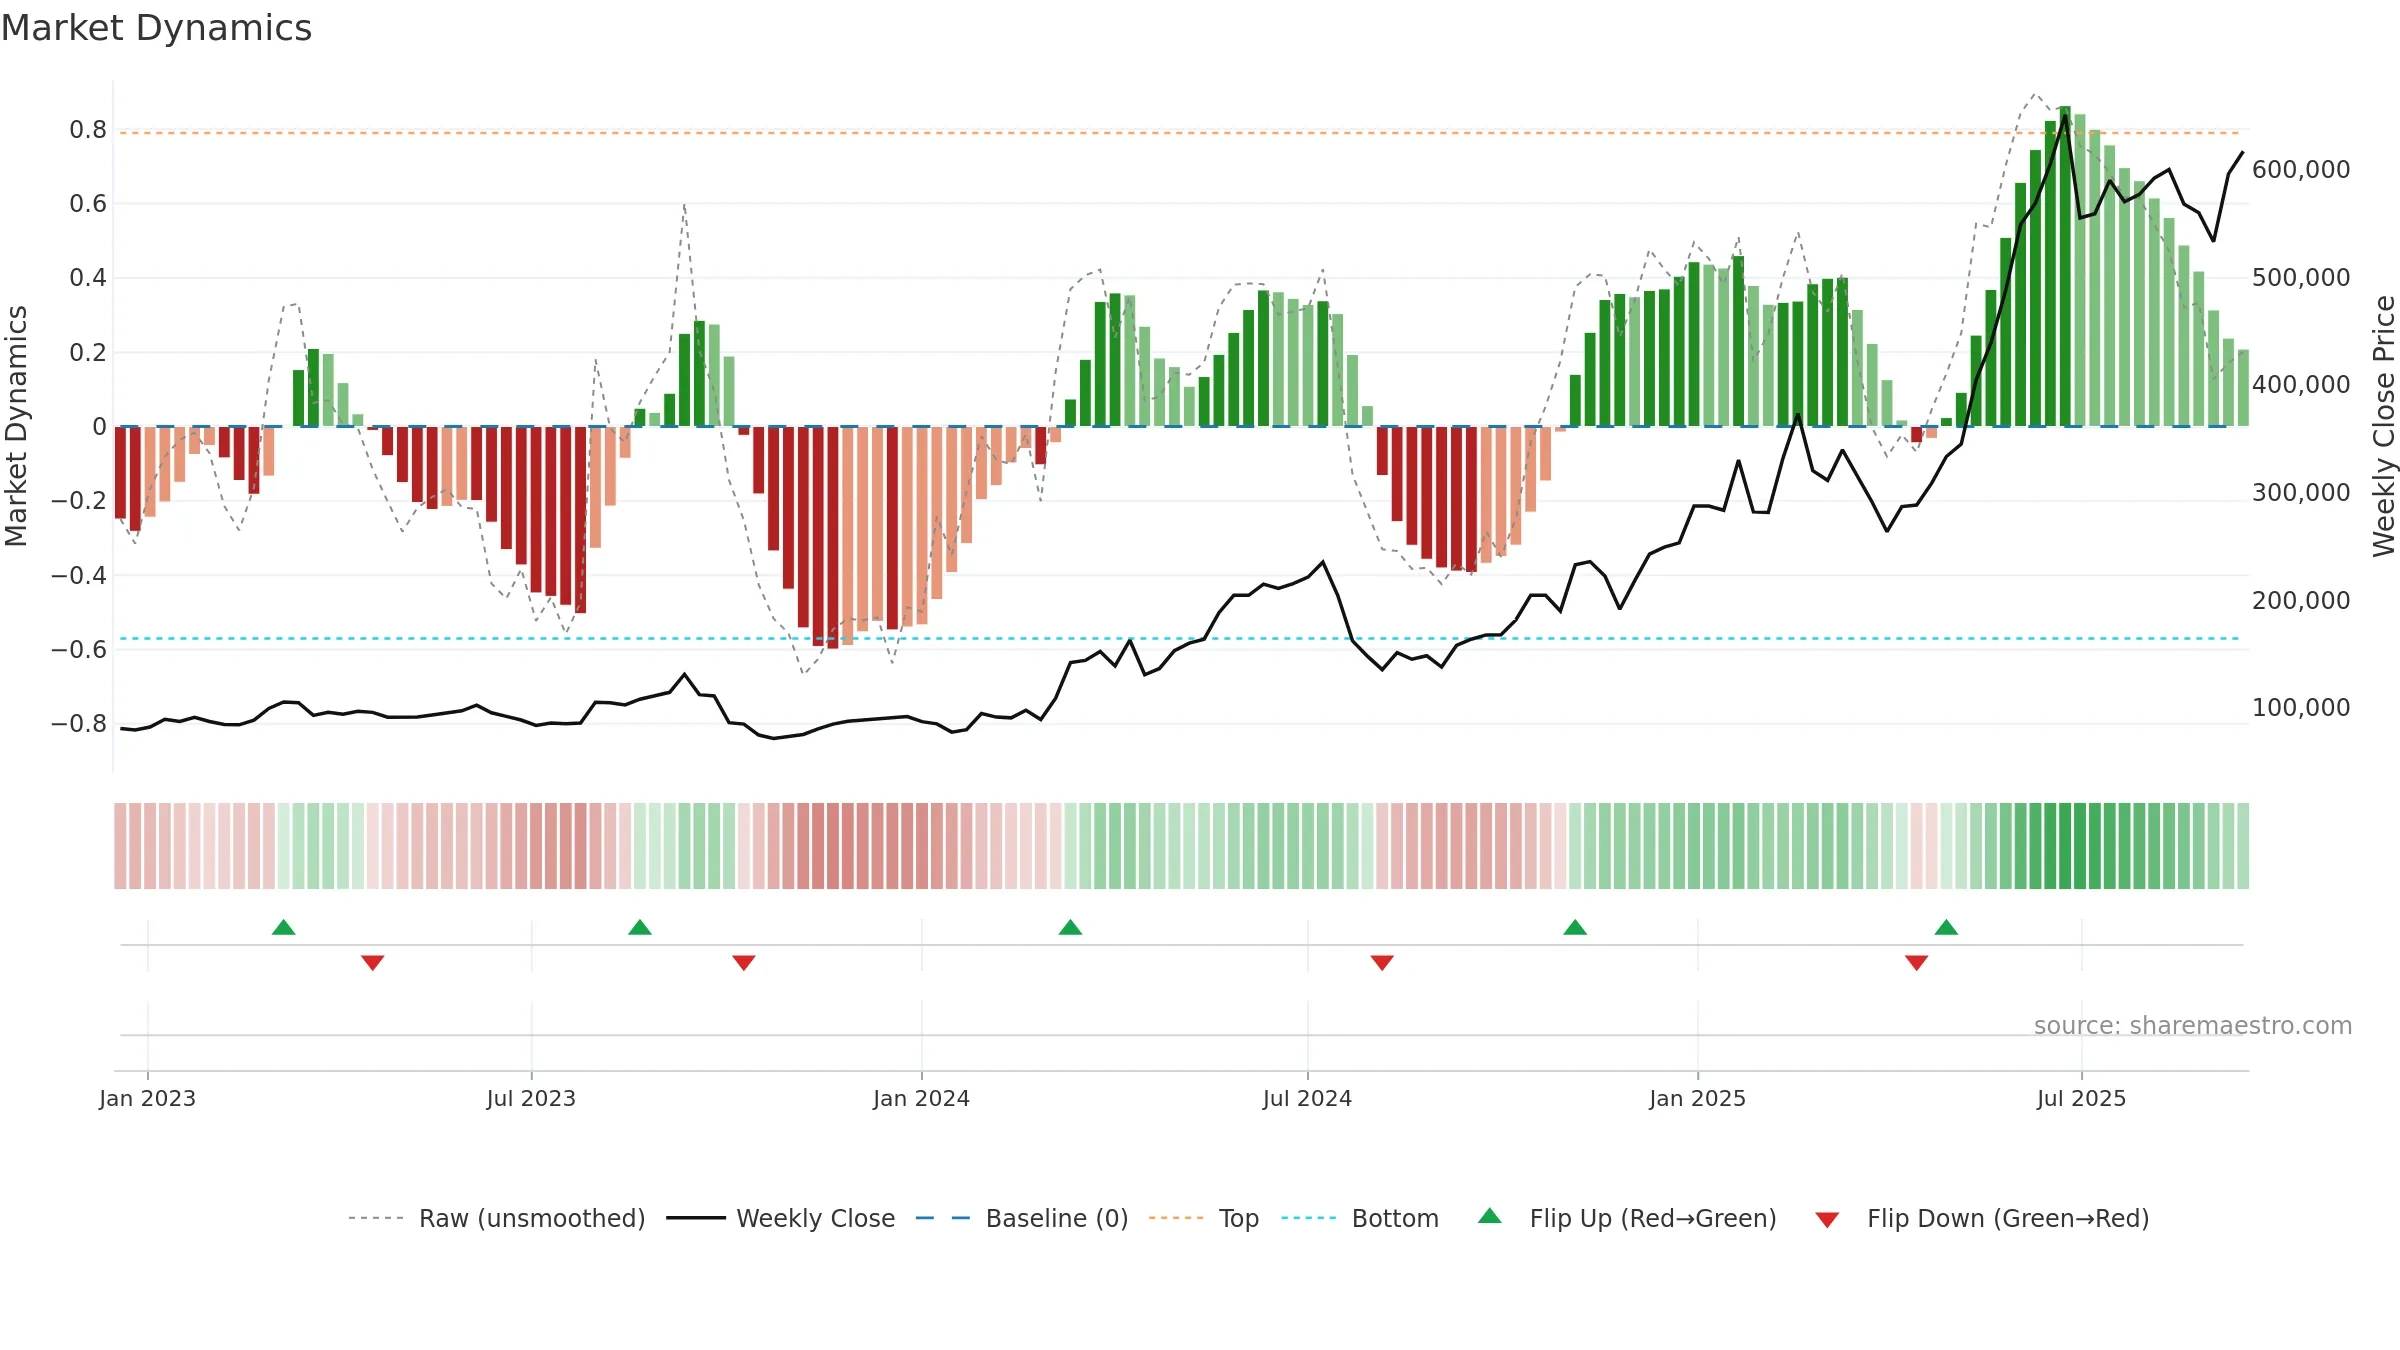Click the 100,000 right-axis price label
The width and height of the screenshot is (2400, 1350).
click(2301, 708)
